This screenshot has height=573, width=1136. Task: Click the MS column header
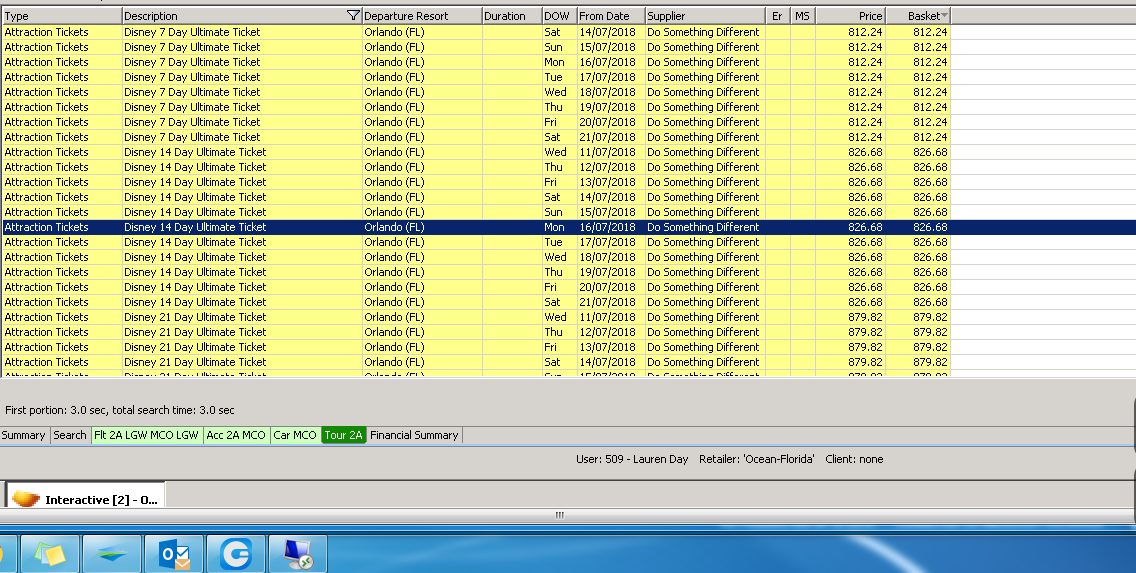tap(803, 16)
